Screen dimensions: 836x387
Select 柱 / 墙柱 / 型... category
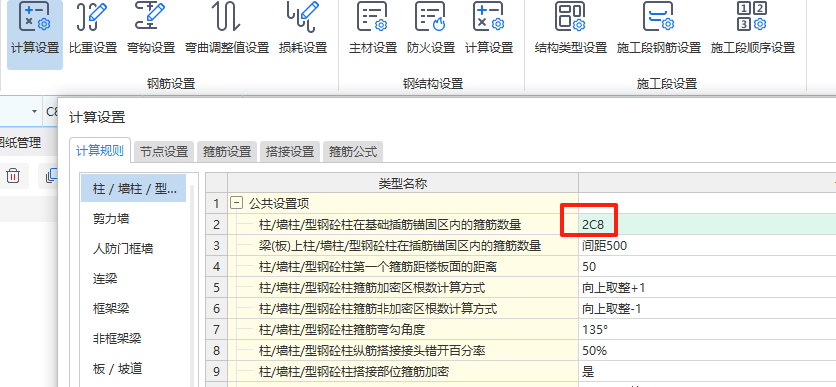coord(133,188)
